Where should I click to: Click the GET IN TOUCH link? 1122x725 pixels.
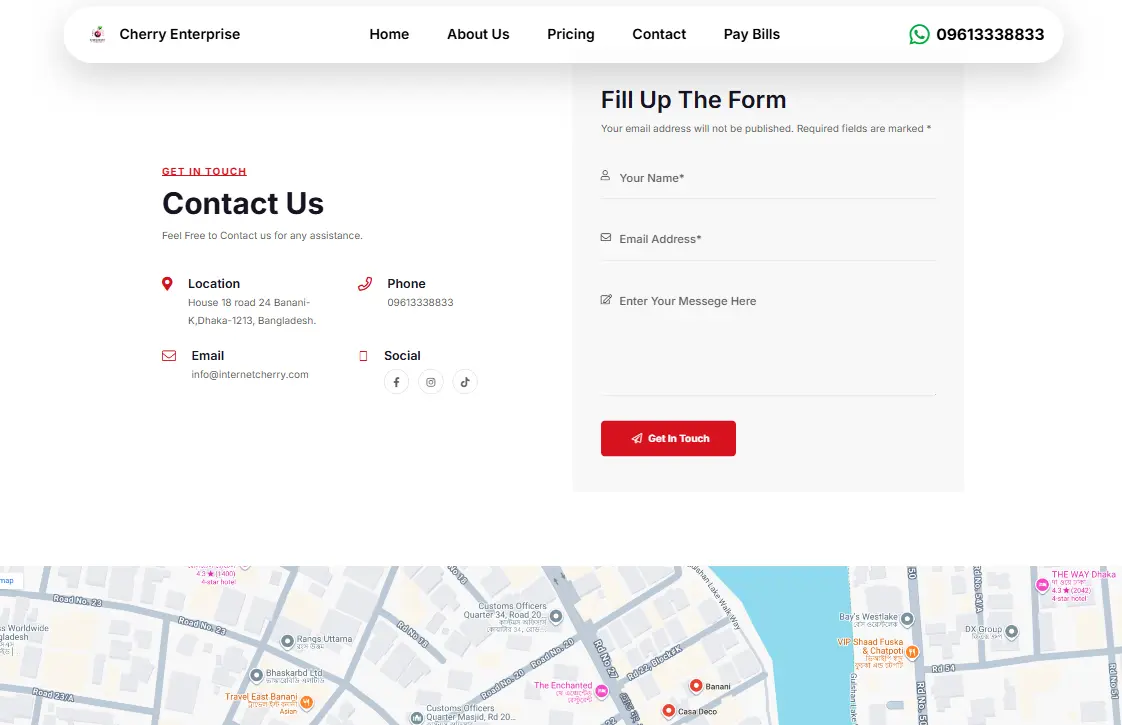204,171
